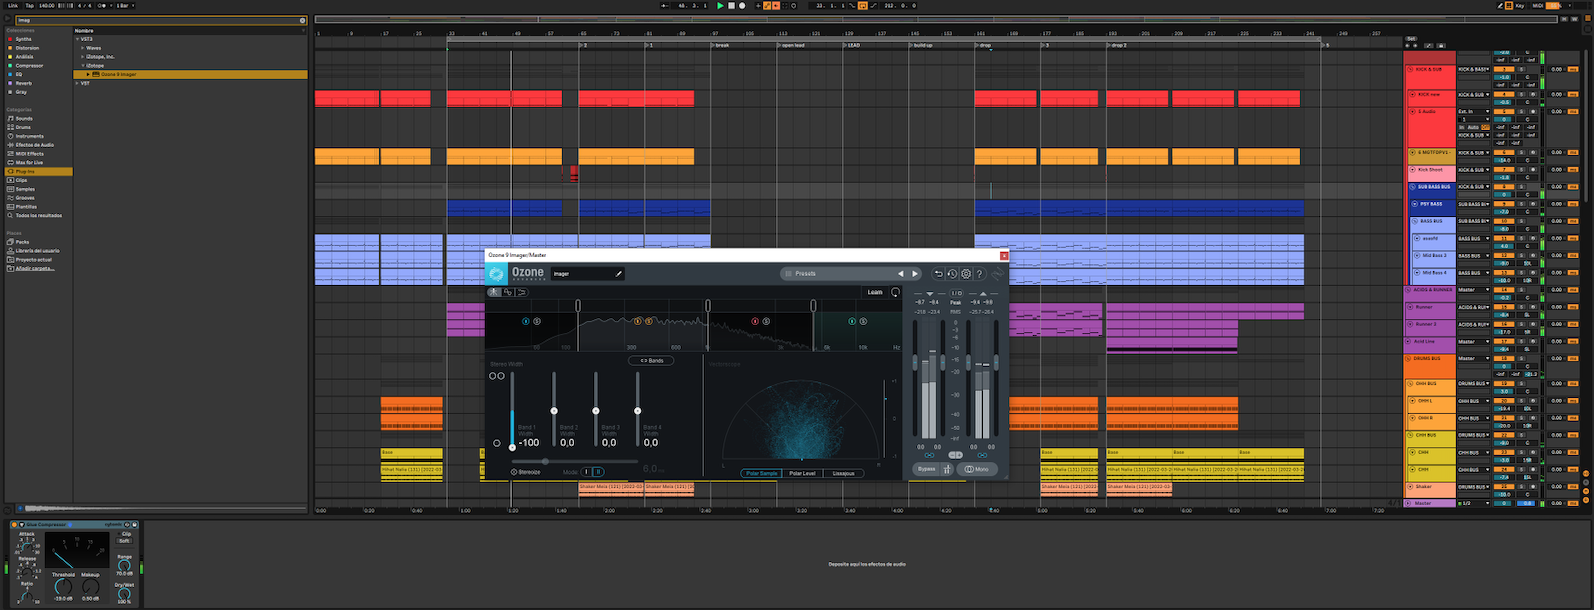Solo band 3 in Ozone spectrum
The height and width of the screenshot is (610, 1594).
click(766, 321)
